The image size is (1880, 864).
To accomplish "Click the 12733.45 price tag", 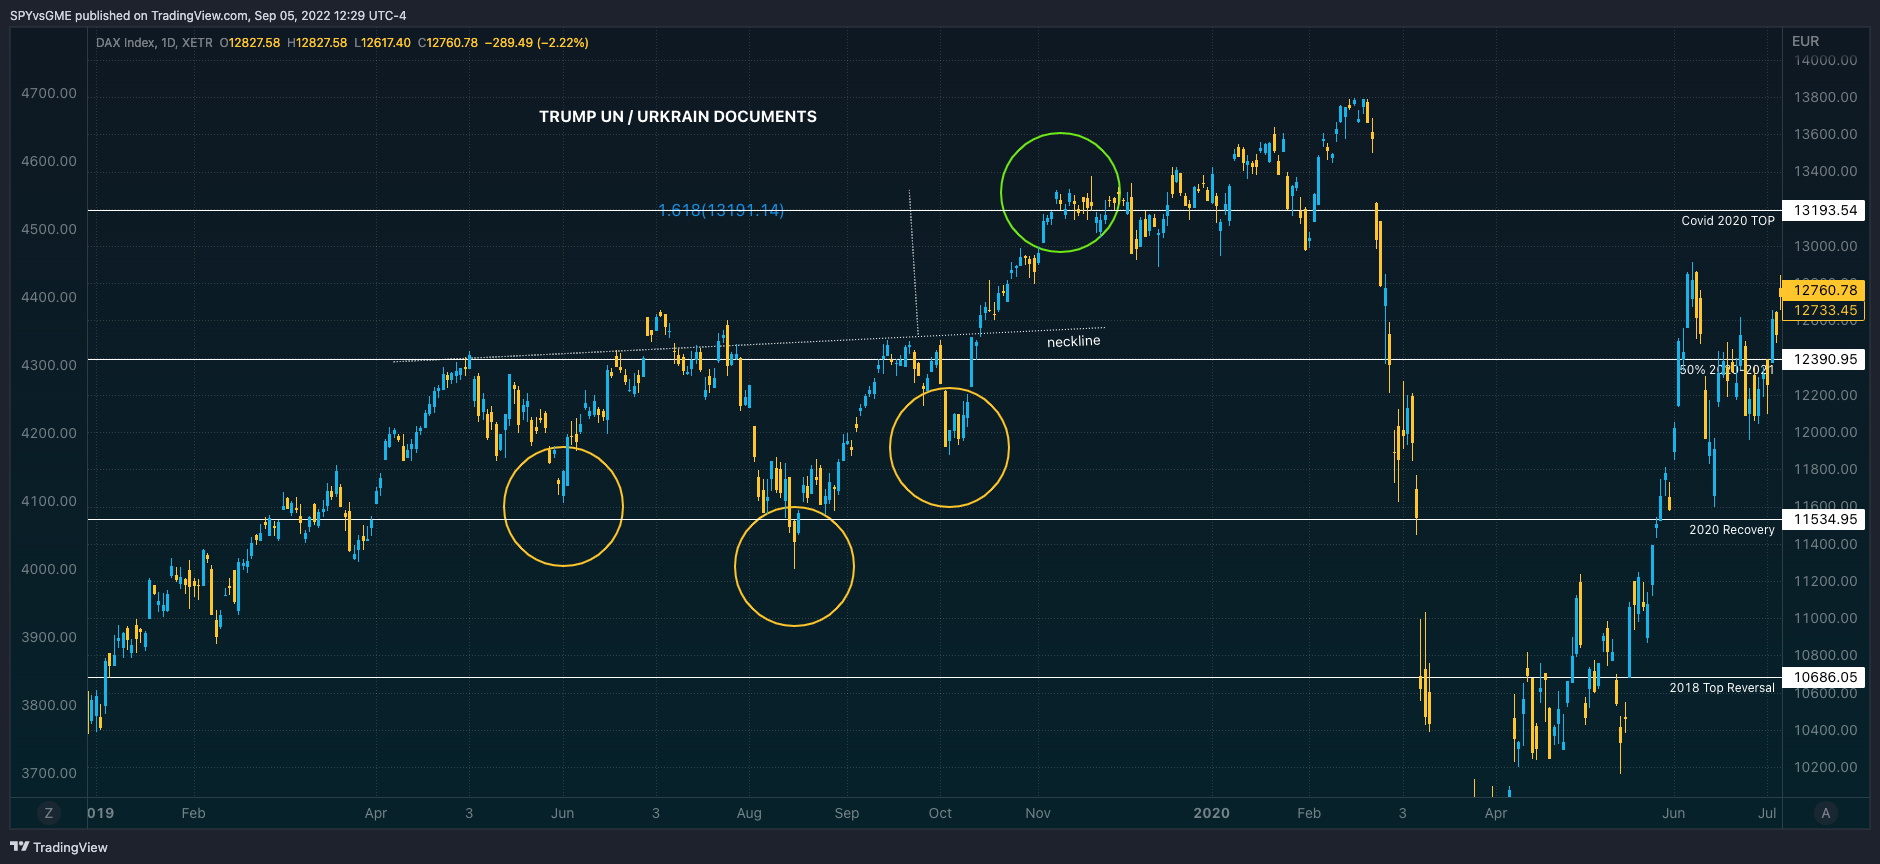I will tap(1825, 310).
